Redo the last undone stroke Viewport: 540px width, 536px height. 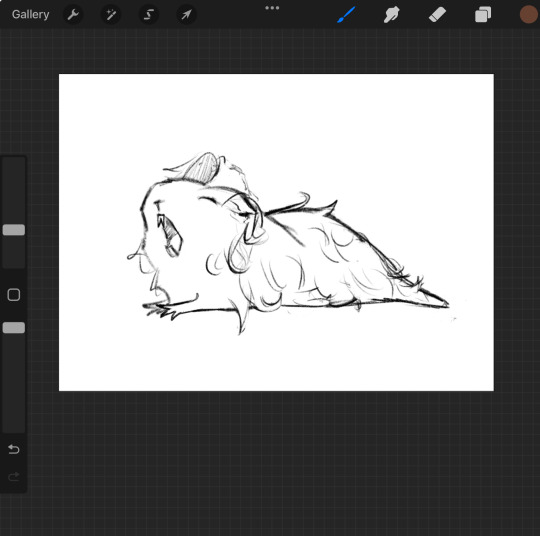tap(14, 477)
